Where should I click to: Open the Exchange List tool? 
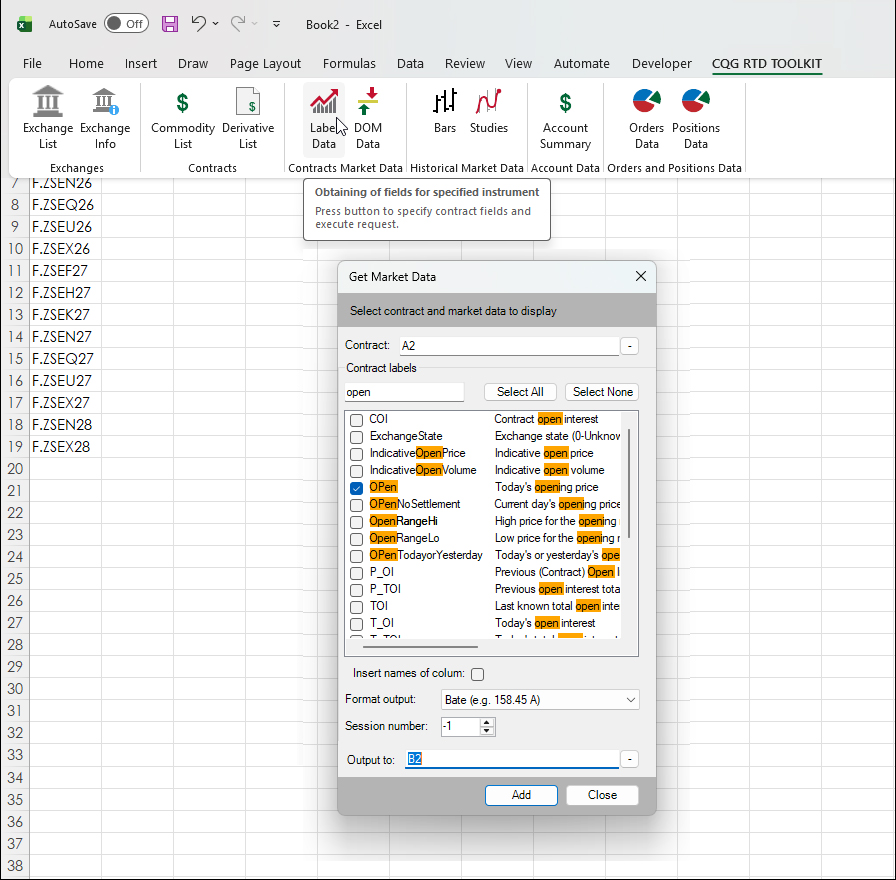coord(48,117)
